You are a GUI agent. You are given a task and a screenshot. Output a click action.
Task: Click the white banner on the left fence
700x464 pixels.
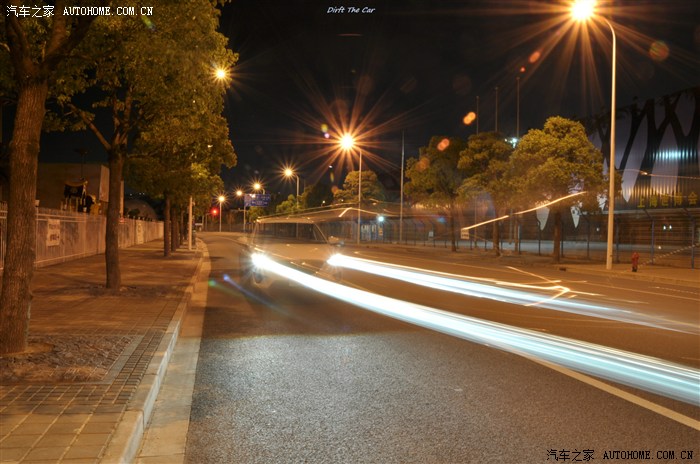pos(53,233)
